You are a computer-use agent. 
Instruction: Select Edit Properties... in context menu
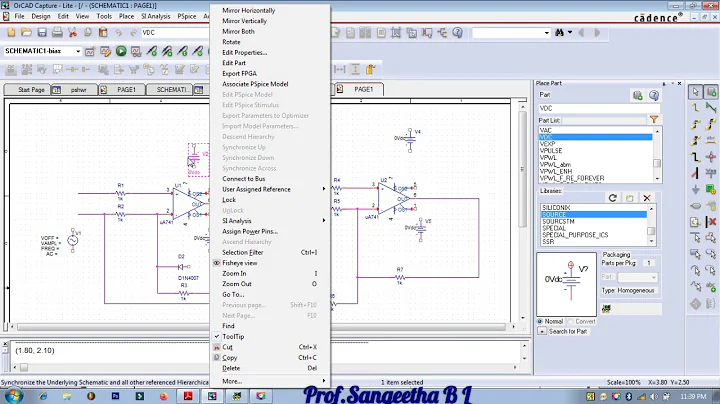[x=244, y=52]
